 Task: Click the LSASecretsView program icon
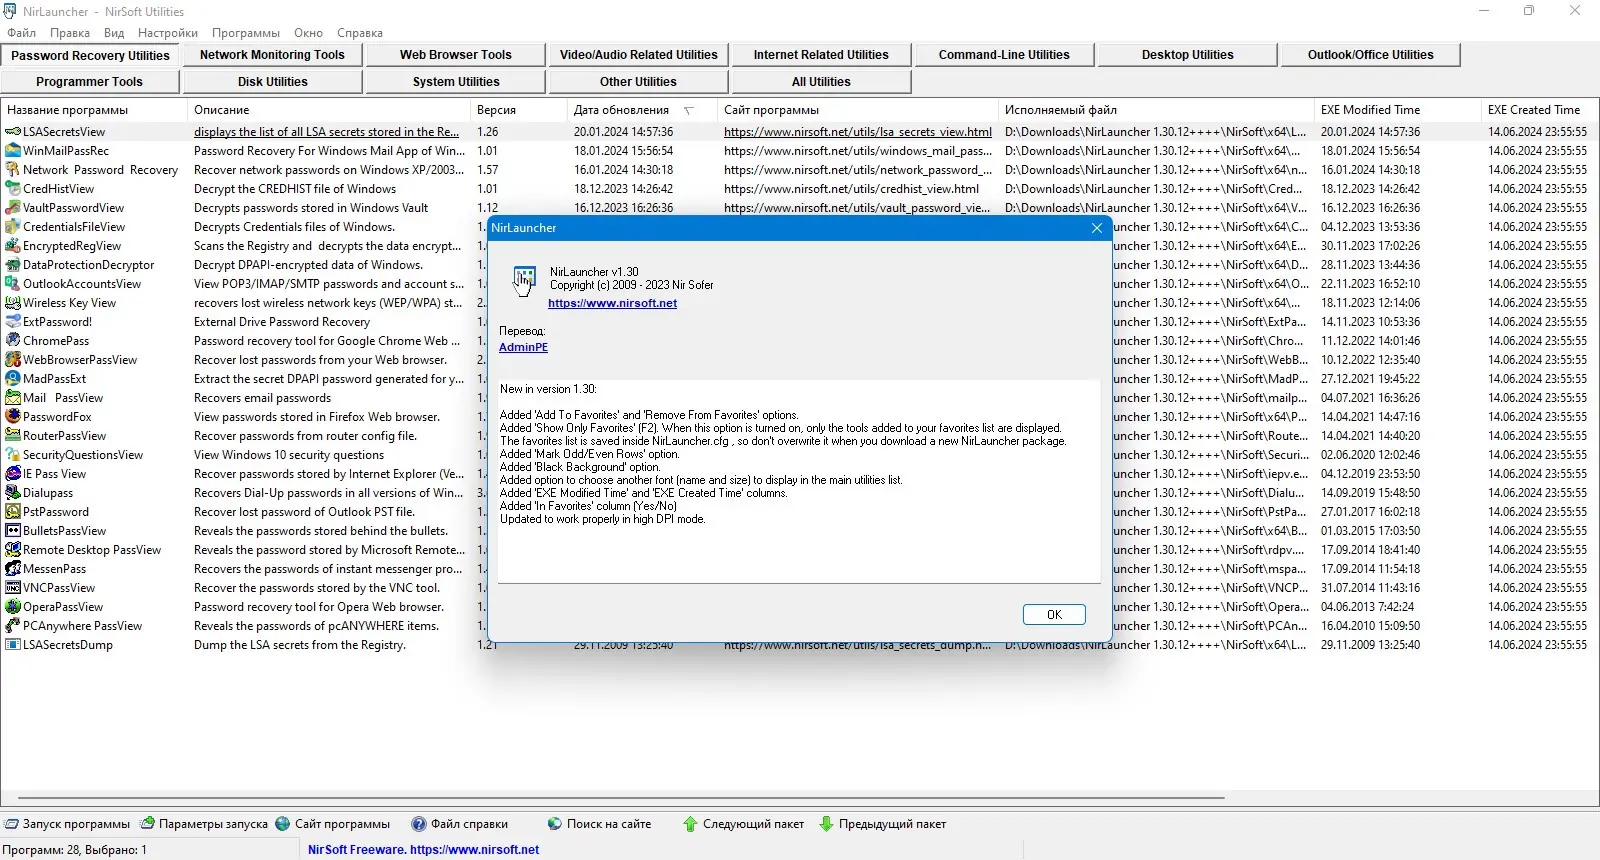pyautogui.click(x=13, y=132)
